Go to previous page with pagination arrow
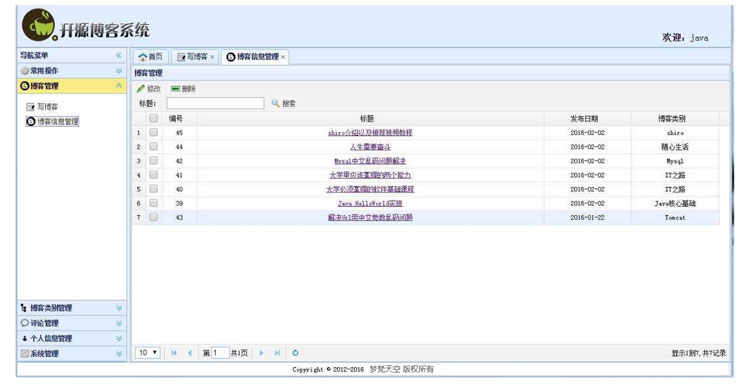Image resolution: width=750 pixels, height=386 pixels. point(190,353)
